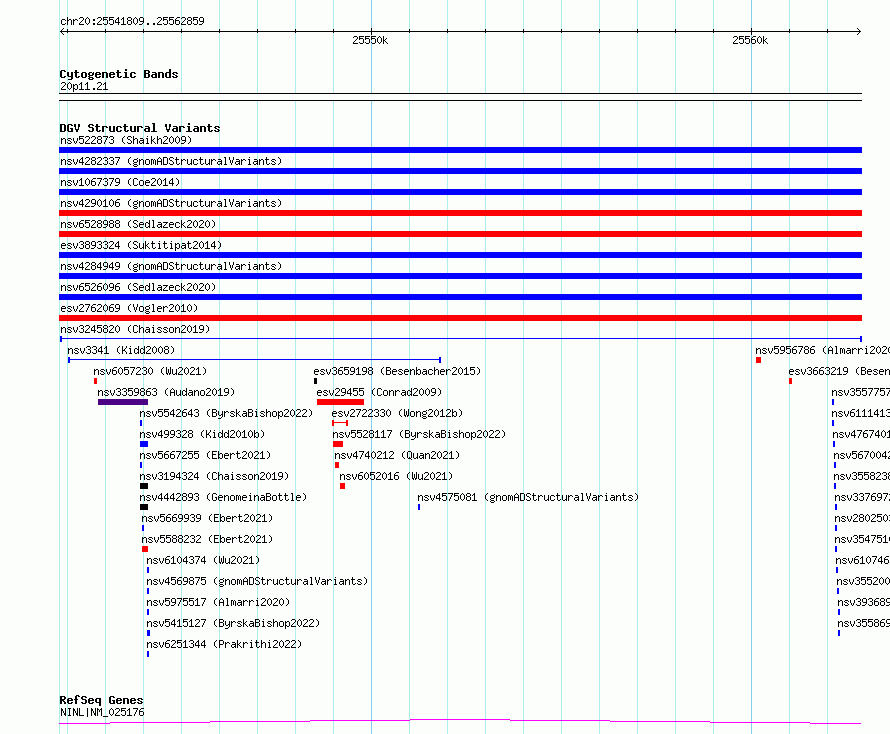Select nsv6528988 (Sedlazeck2020) label

[x=138, y=224]
